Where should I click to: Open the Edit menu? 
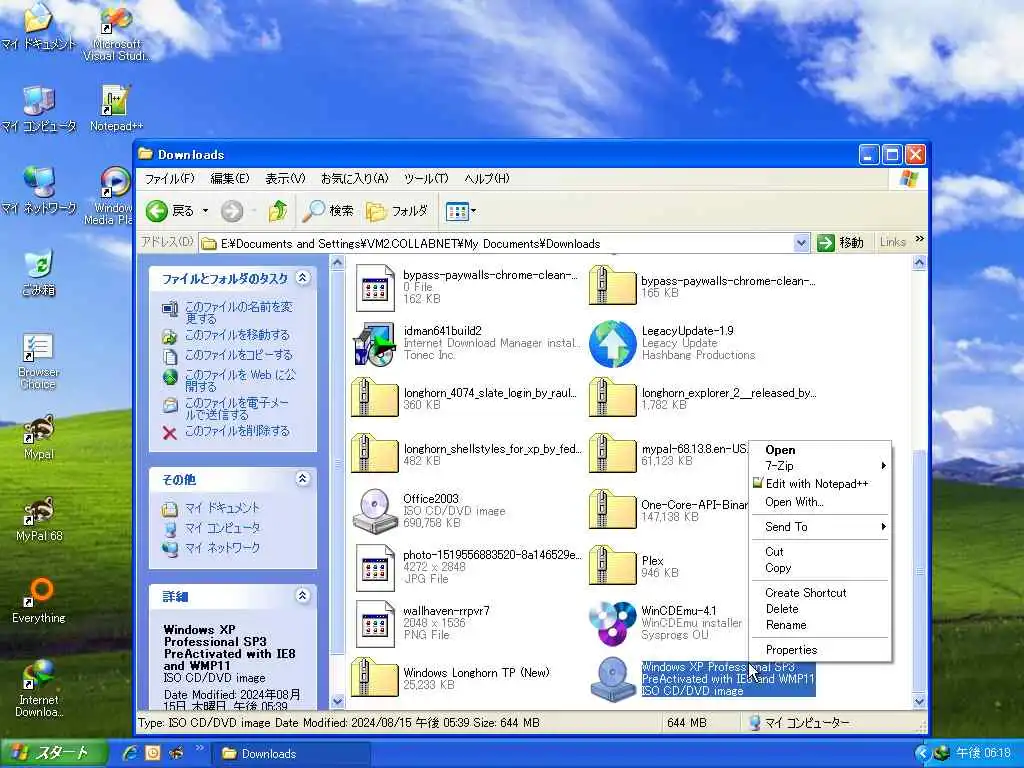pyautogui.click(x=229, y=178)
